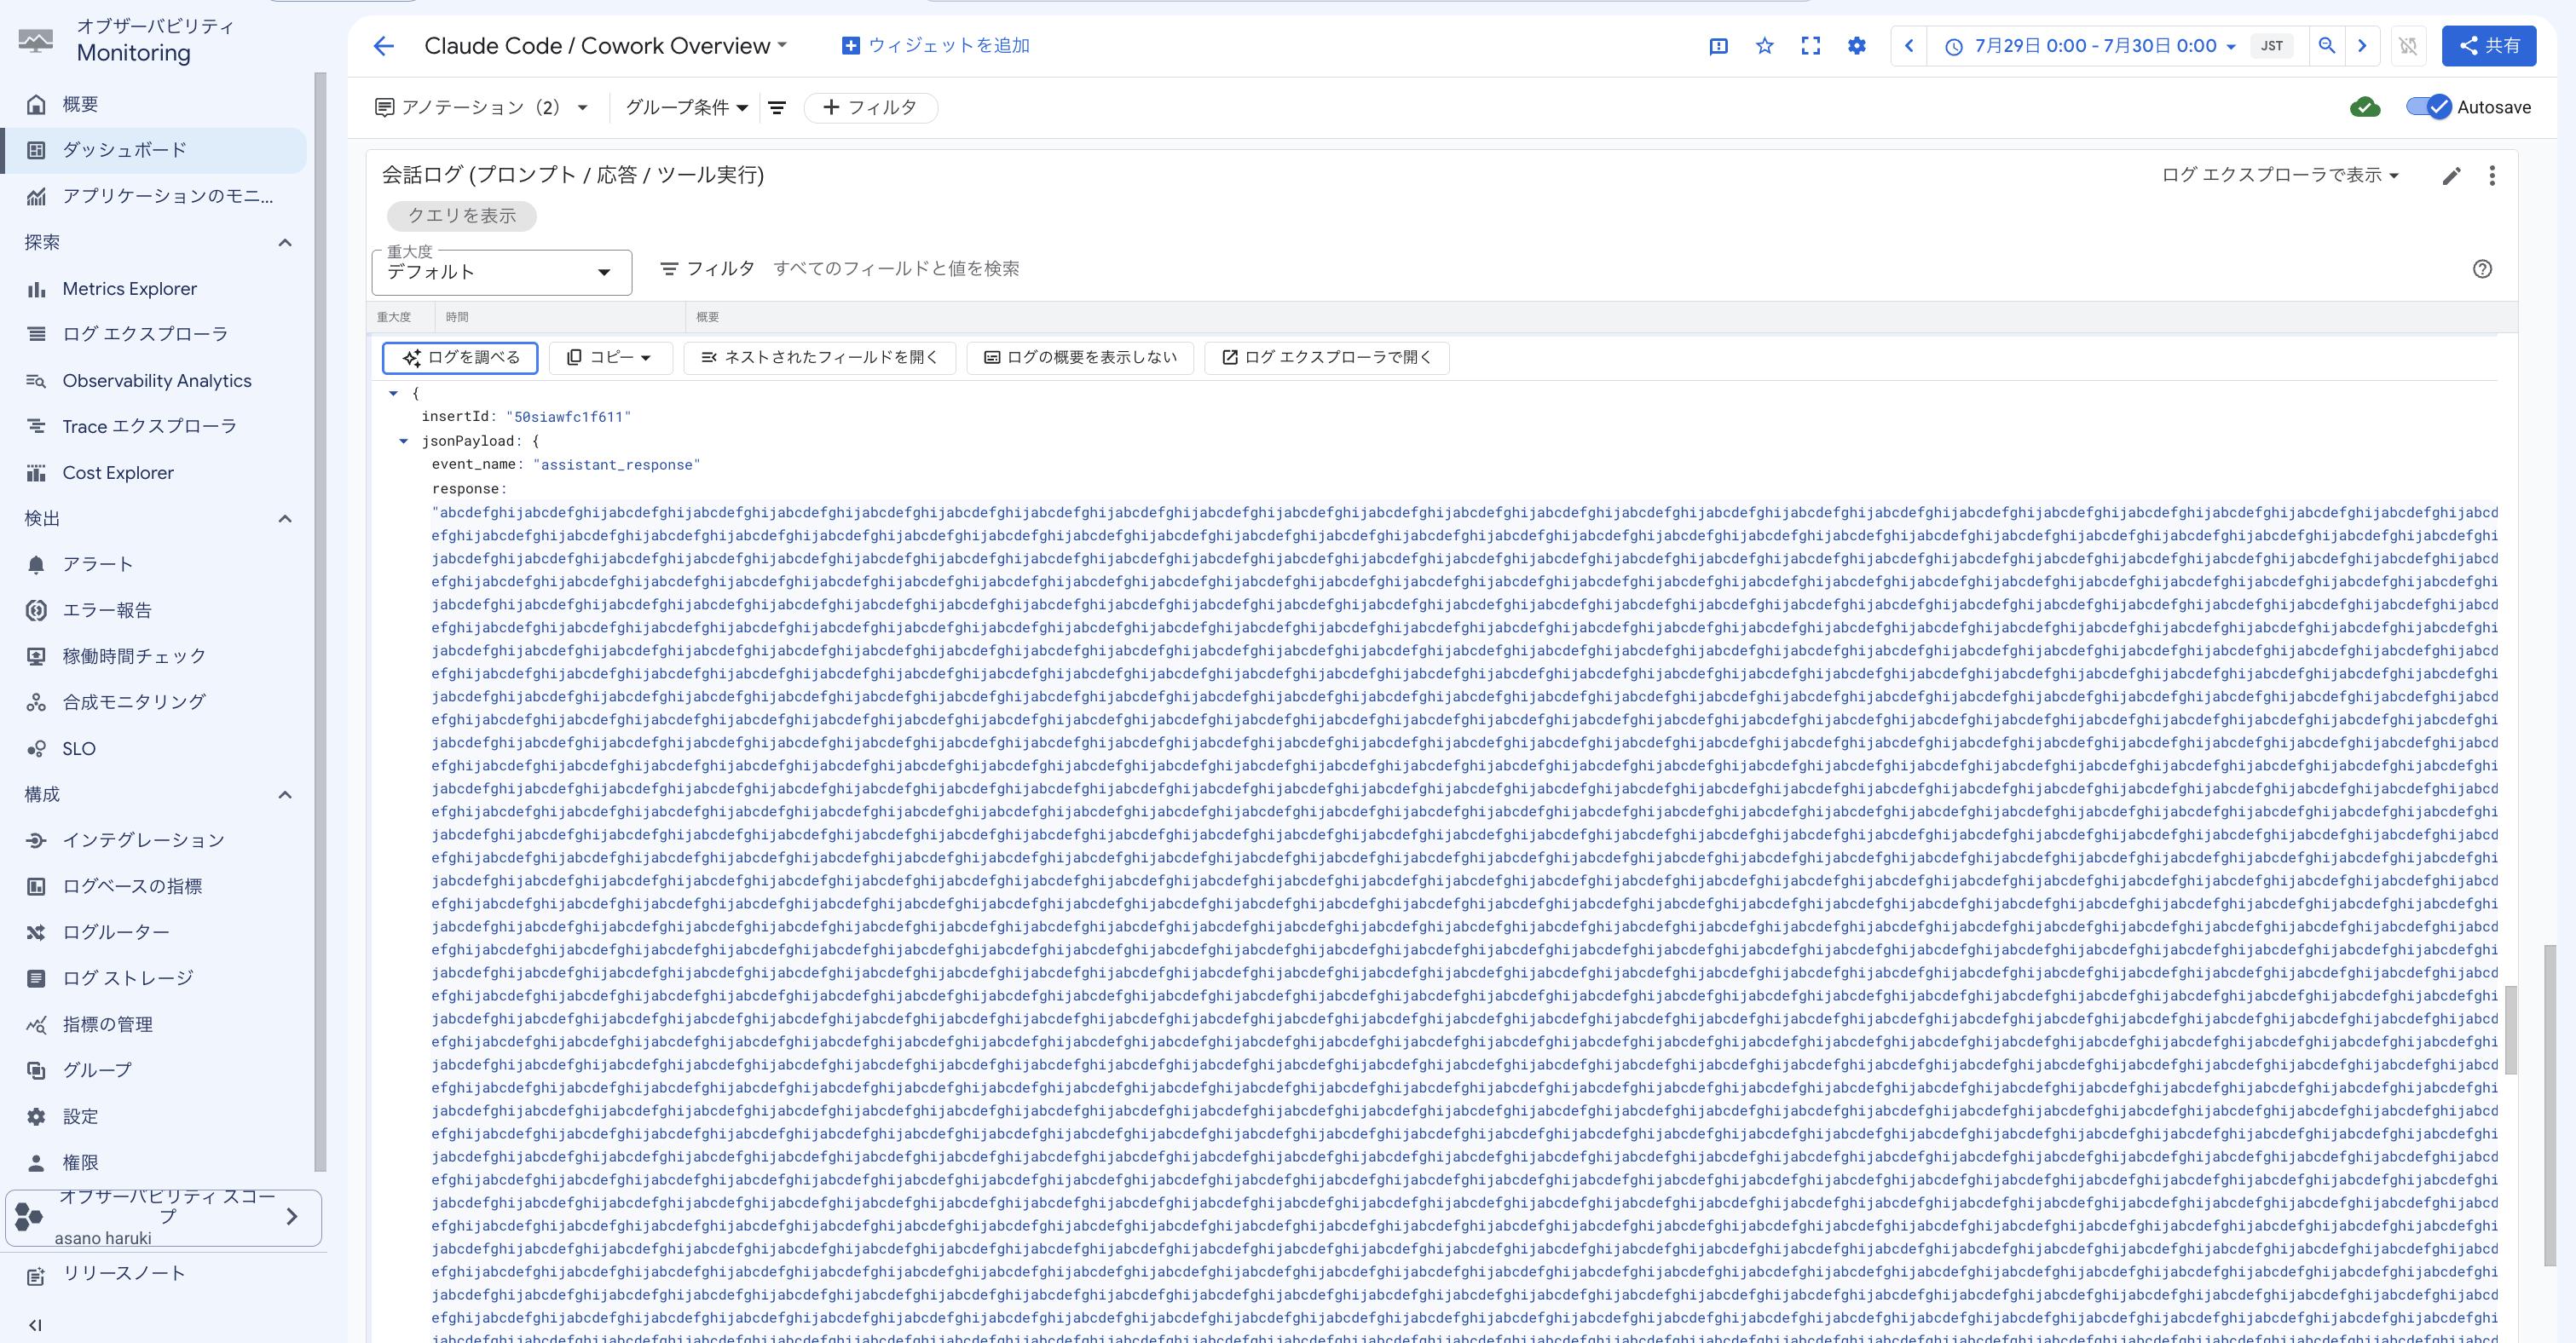Click ログ エクスプローラで開く button
This screenshot has height=1343, width=2576.
click(x=1327, y=358)
